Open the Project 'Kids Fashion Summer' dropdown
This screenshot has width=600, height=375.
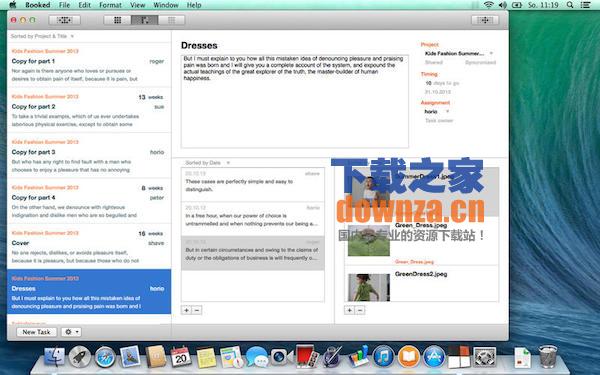pyautogui.click(x=458, y=53)
